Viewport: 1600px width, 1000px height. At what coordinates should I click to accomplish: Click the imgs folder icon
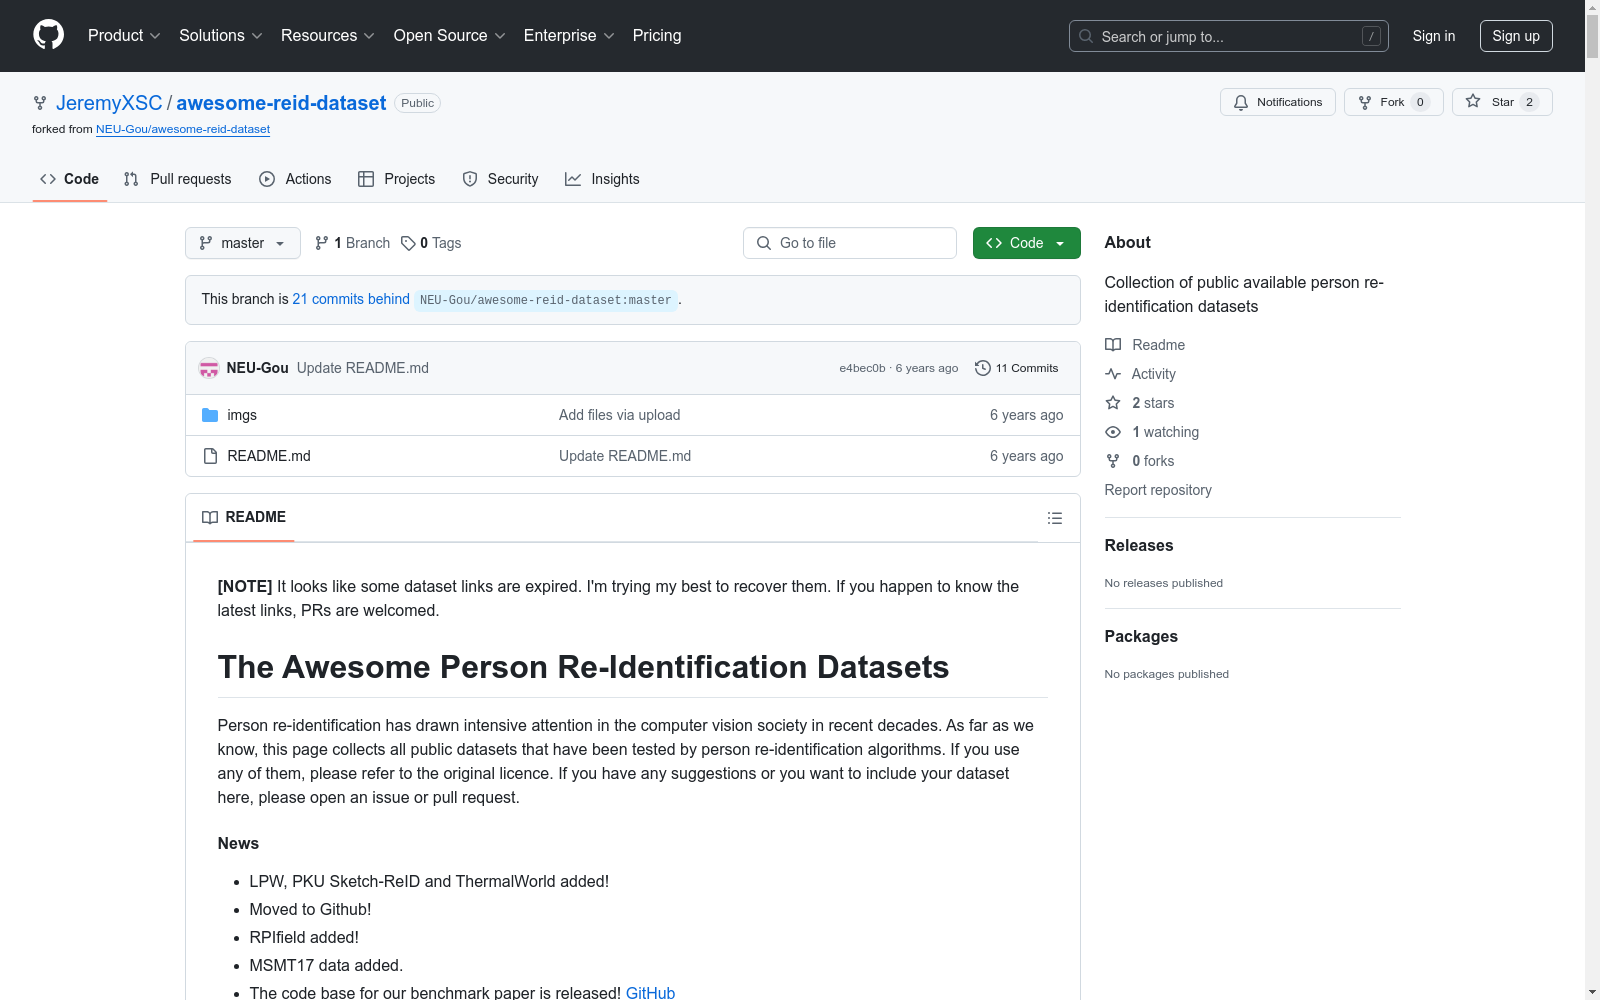(210, 415)
